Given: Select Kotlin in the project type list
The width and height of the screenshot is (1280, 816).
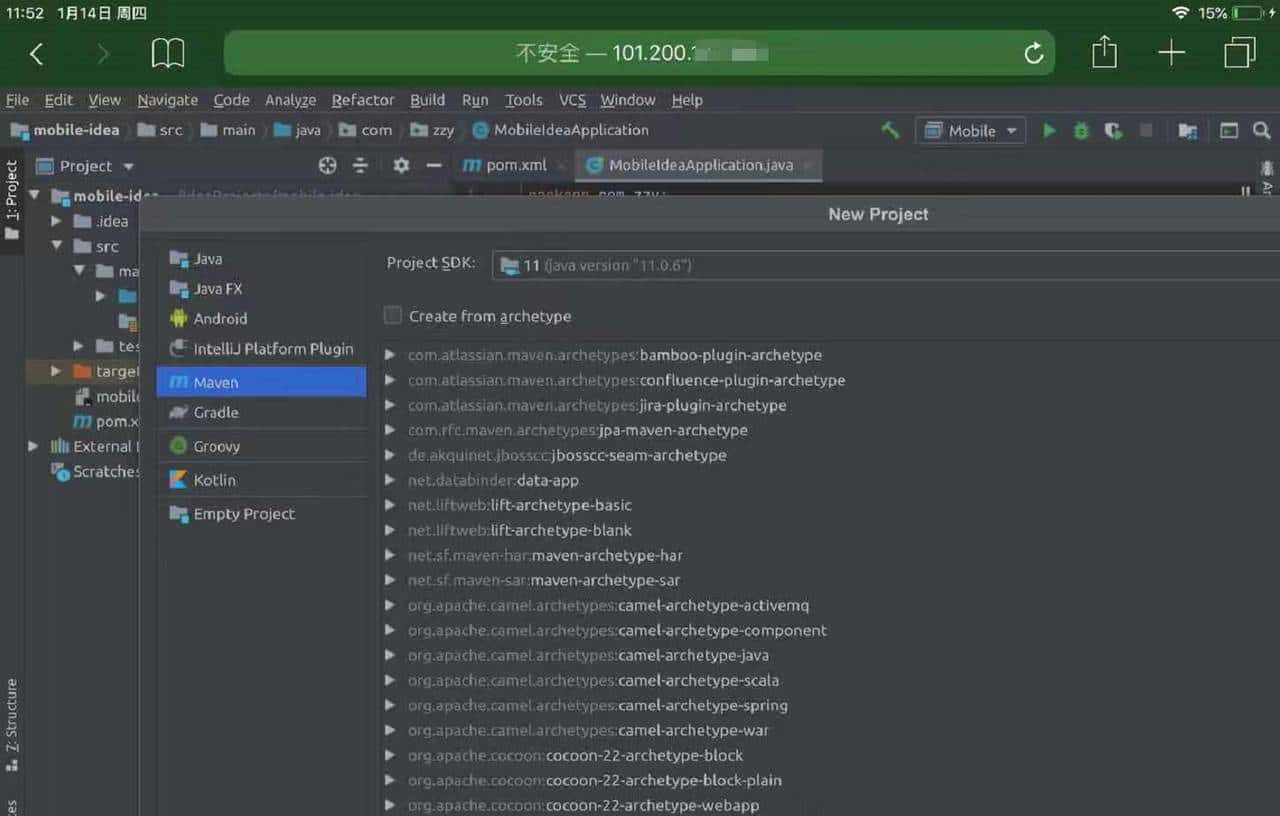Looking at the screenshot, I should 214,480.
